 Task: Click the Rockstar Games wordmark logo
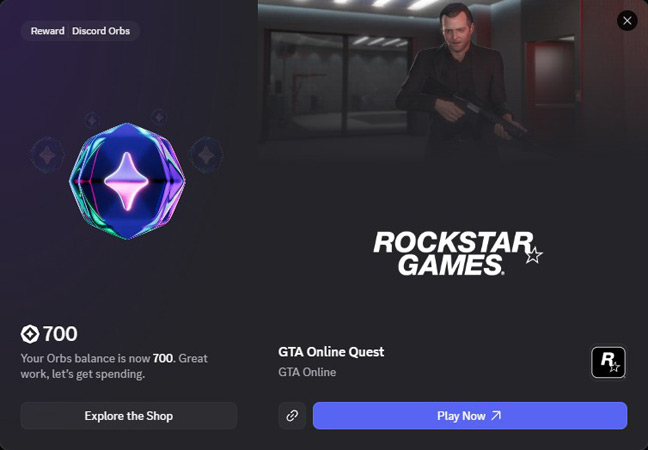point(458,253)
